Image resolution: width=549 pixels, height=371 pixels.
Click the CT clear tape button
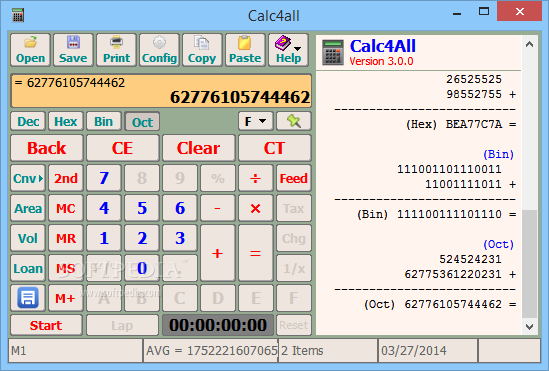tap(274, 148)
